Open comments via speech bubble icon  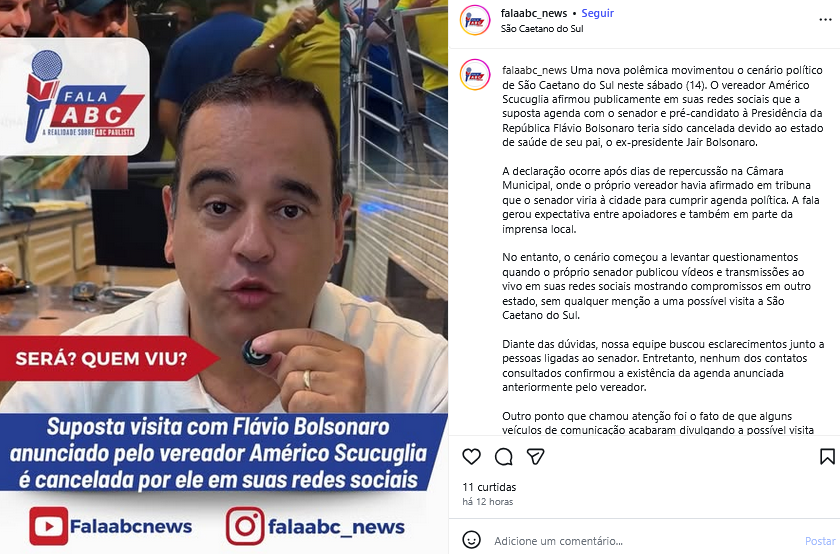504,456
